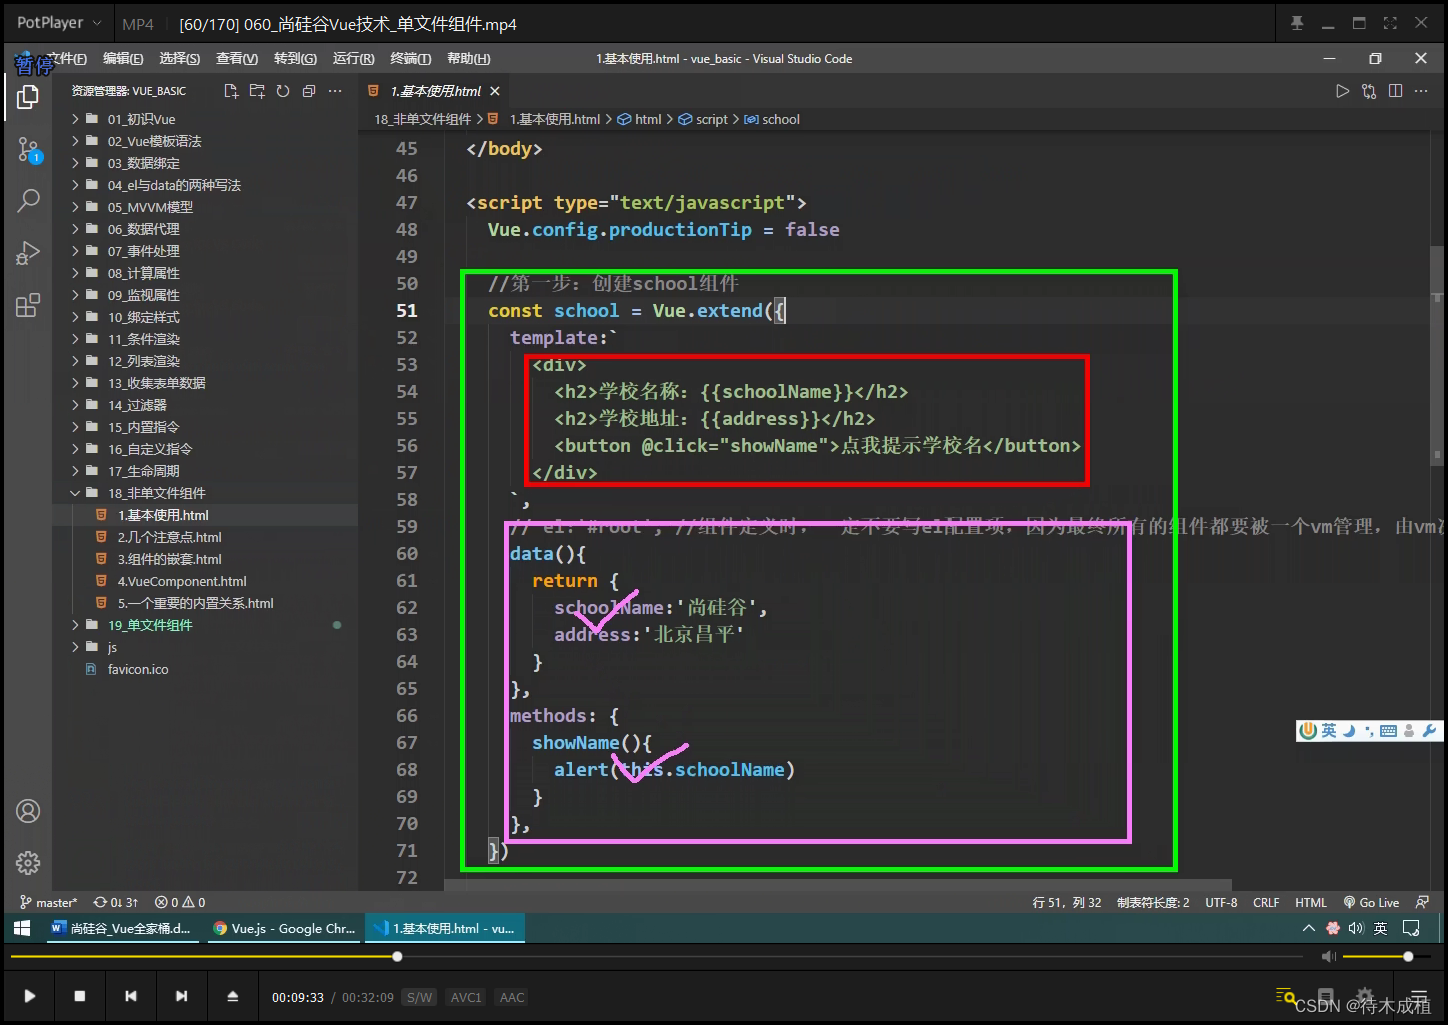Screen dimensions: 1448x1025
Task: Open the PotPlayer main menu dropdown
Action: (59, 23)
